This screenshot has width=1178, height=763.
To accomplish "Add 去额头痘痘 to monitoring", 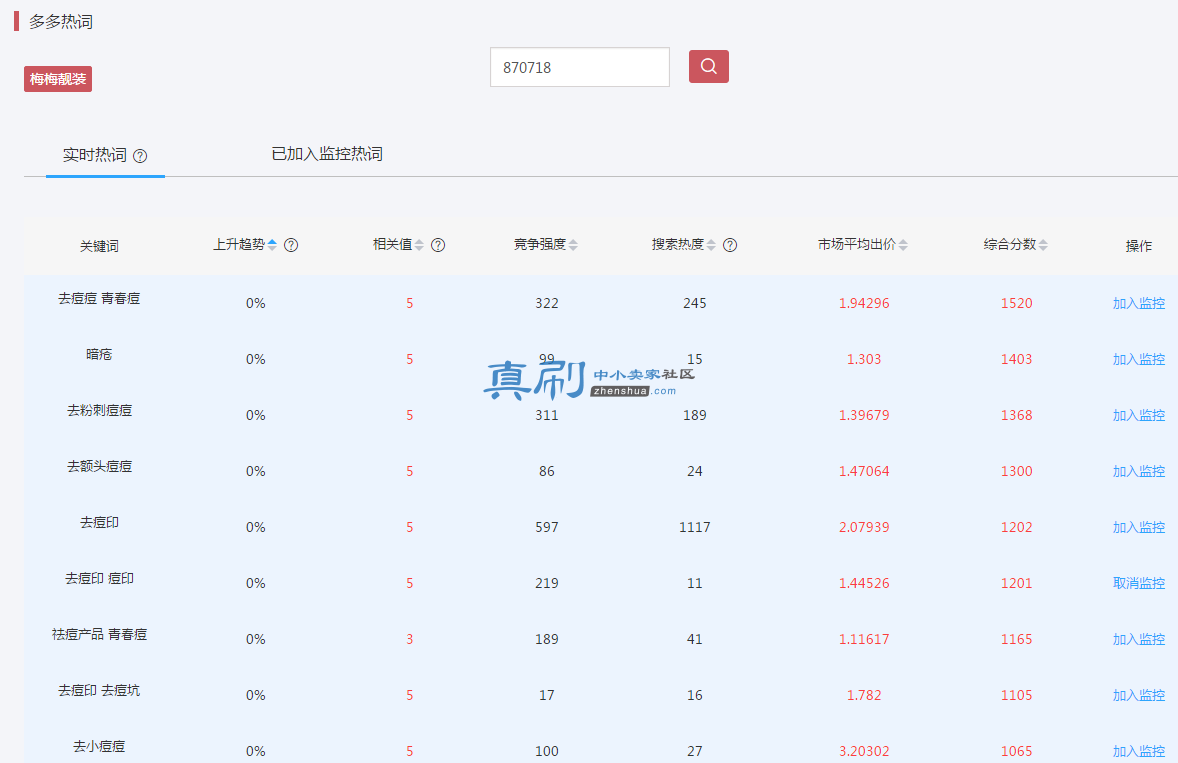I will point(1138,472).
